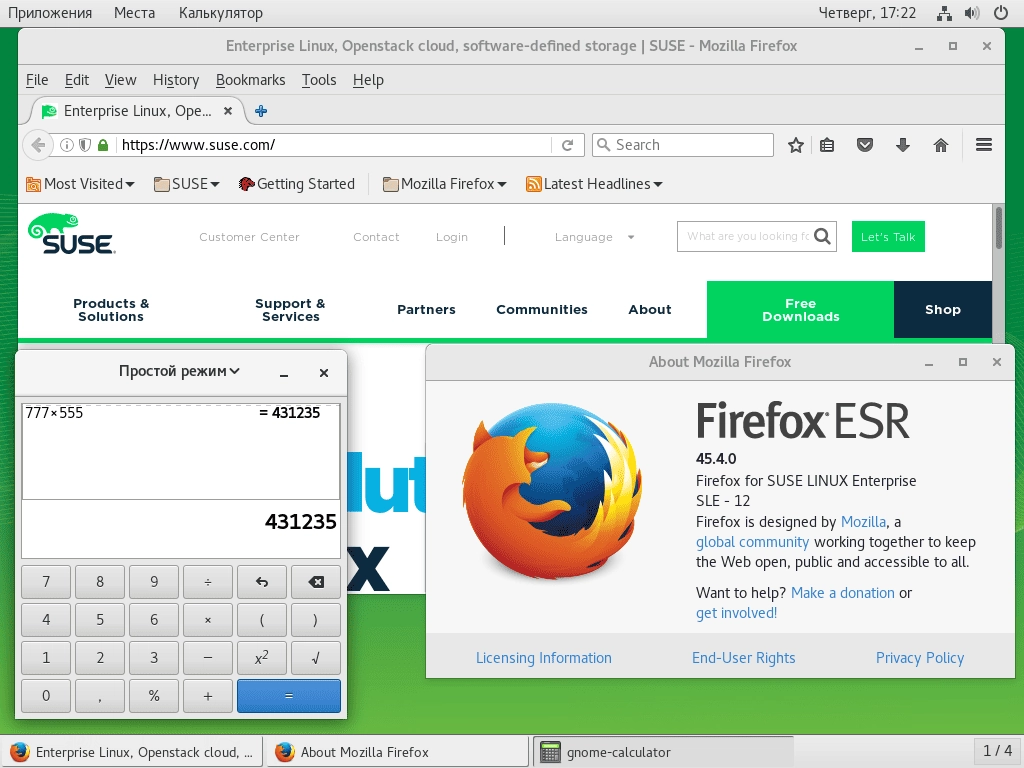Delete last digit with calculator backspace key

pos(316,582)
